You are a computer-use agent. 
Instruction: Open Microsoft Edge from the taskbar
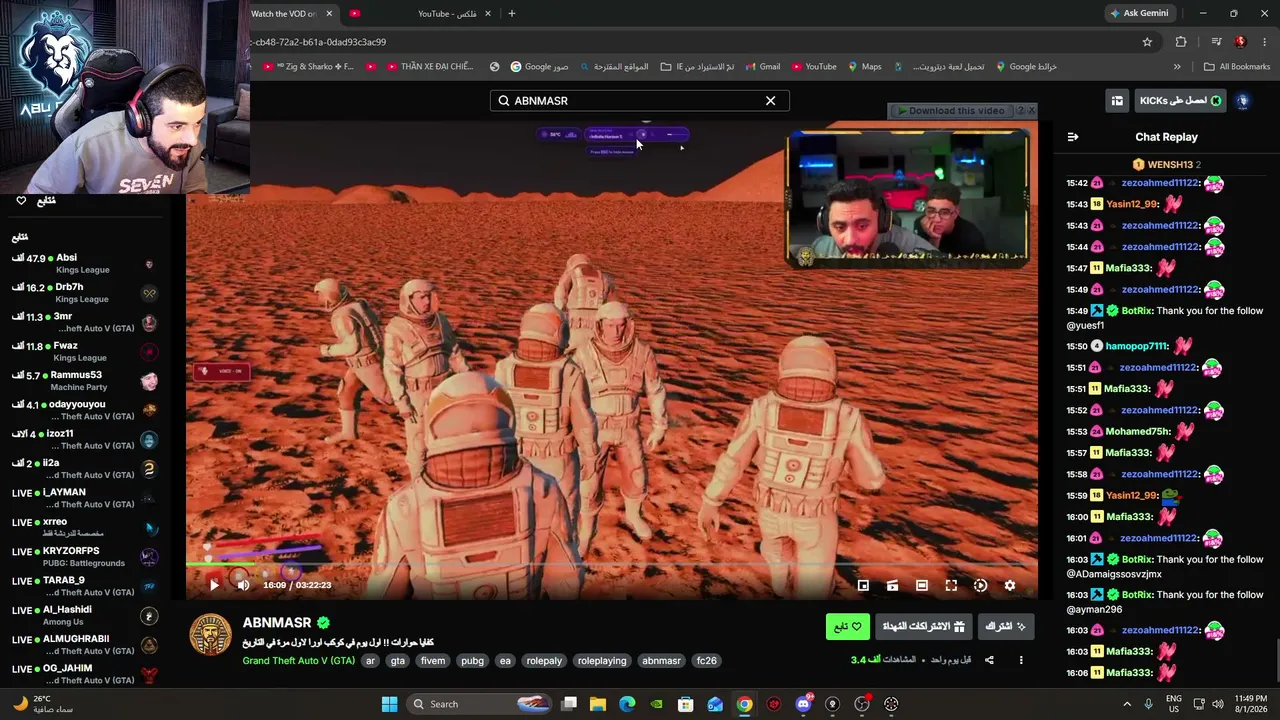627,704
